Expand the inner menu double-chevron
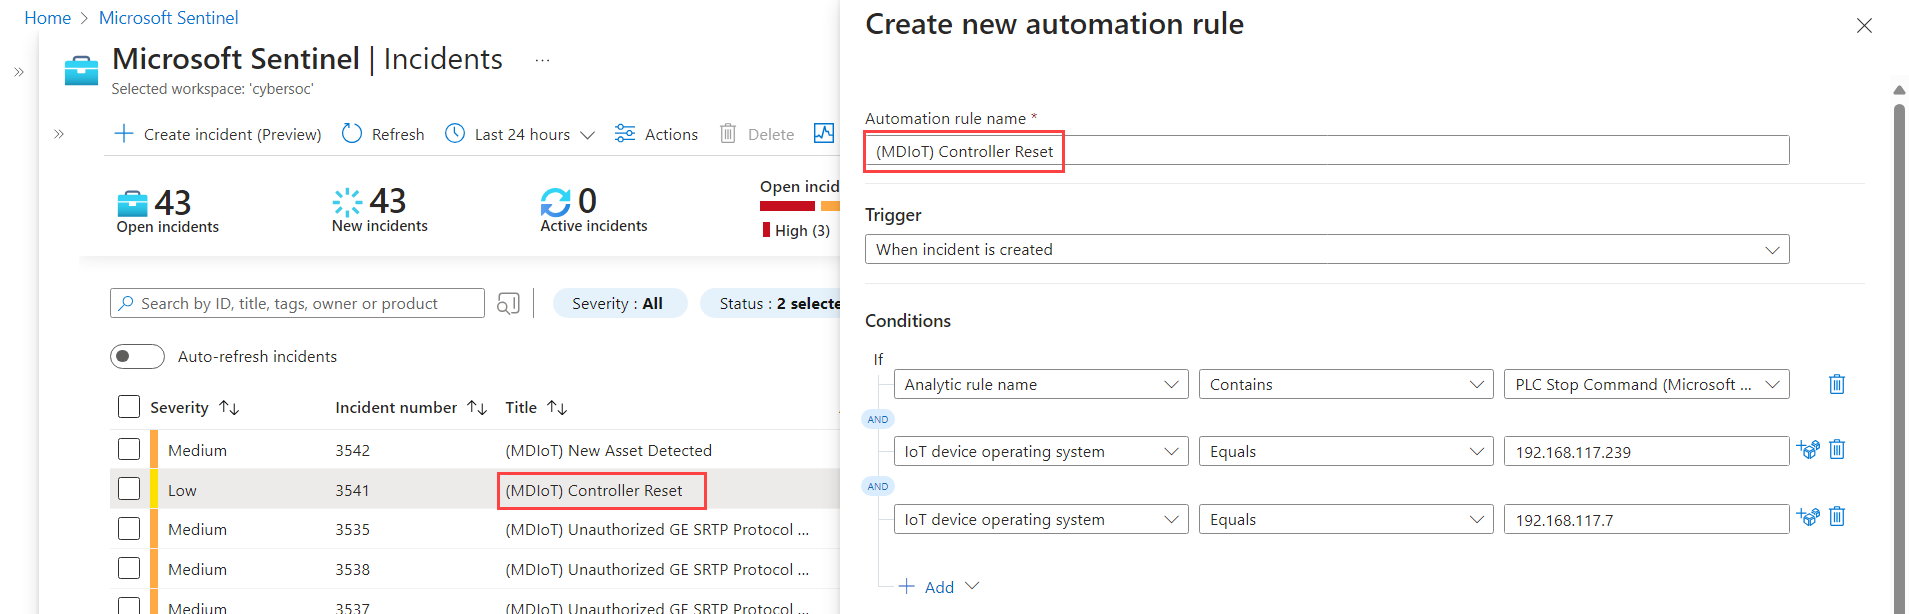The image size is (1909, 614). pos(59,134)
